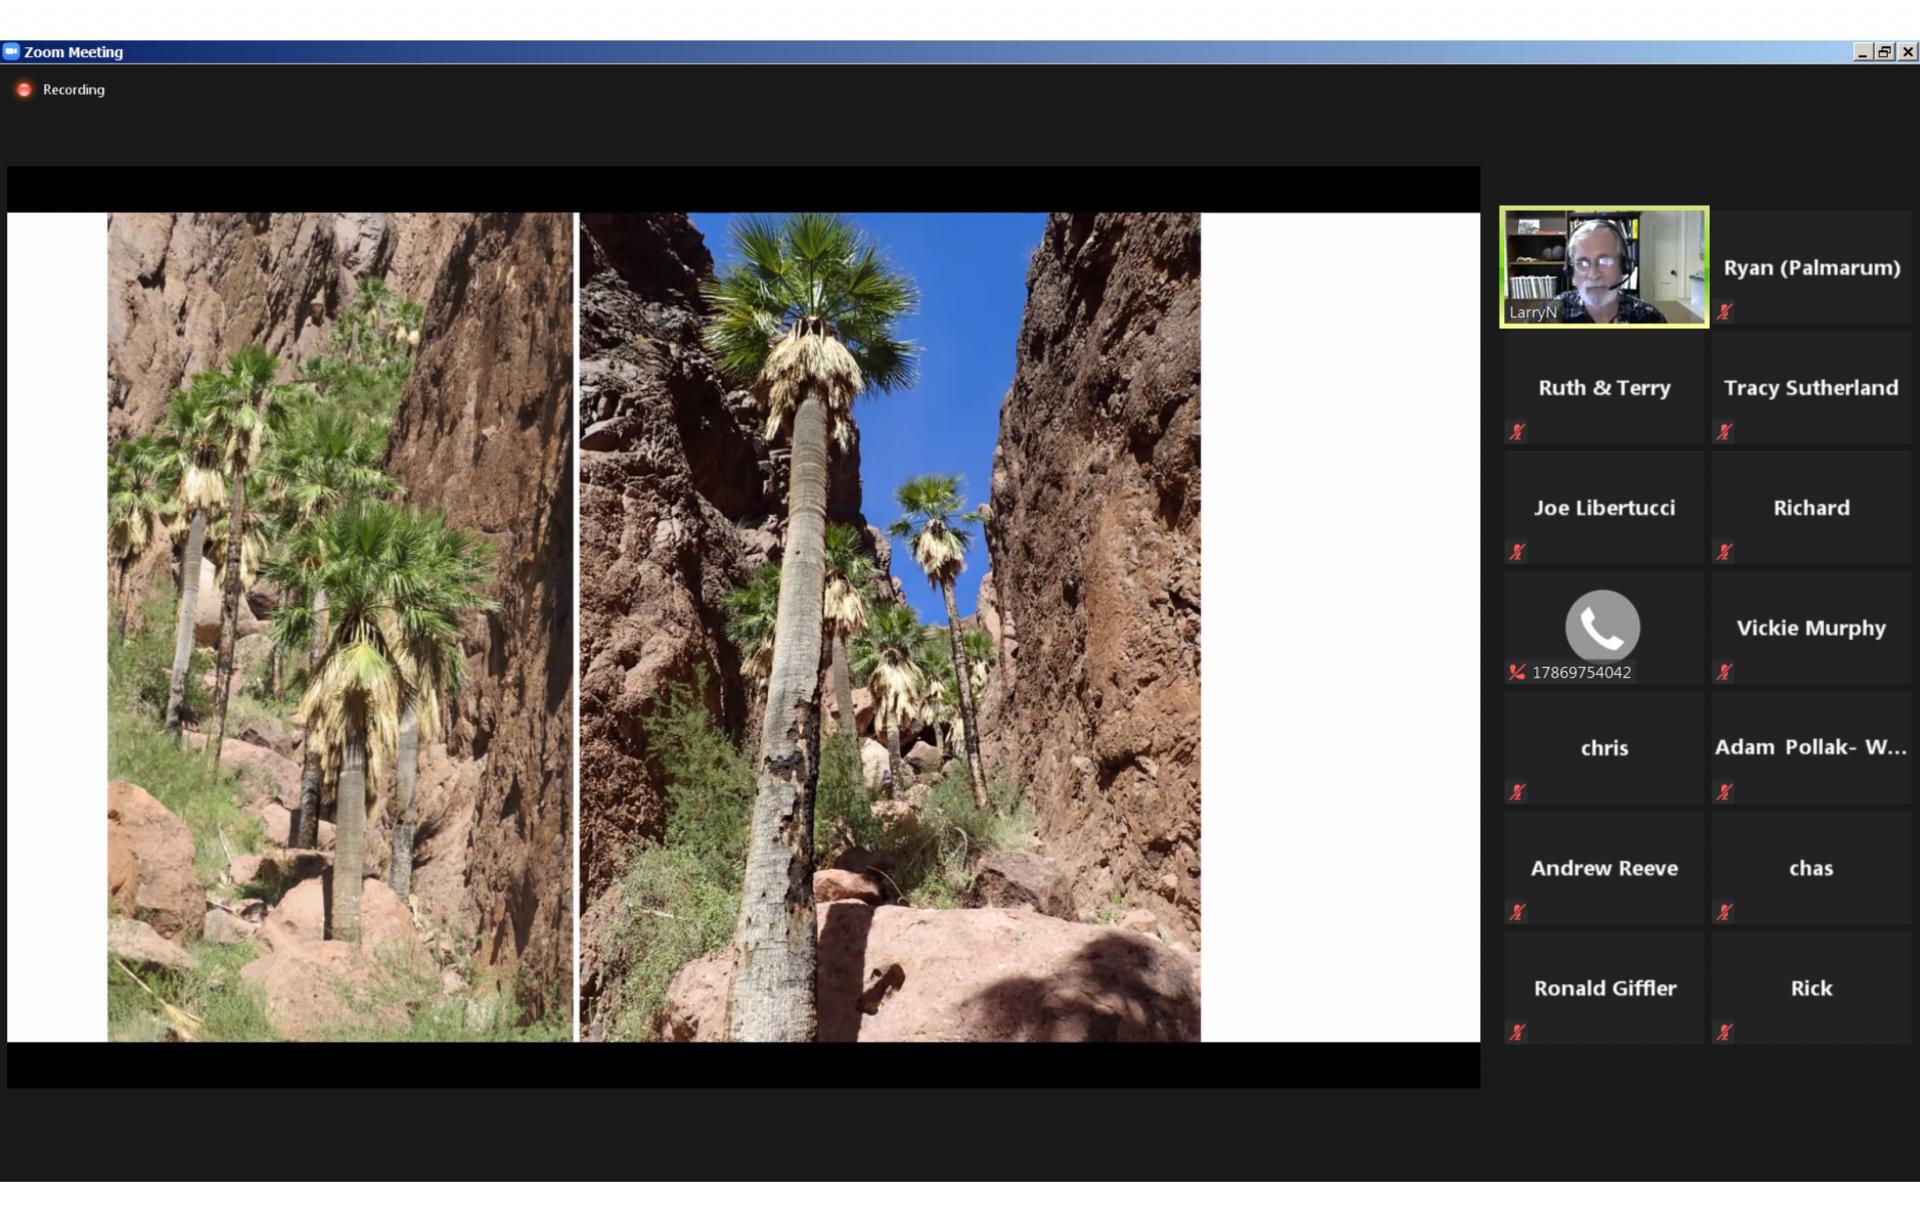Click the left shared palm canyon photo
The height and width of the screenshot is (1222, 1920).
click(340, 627)
